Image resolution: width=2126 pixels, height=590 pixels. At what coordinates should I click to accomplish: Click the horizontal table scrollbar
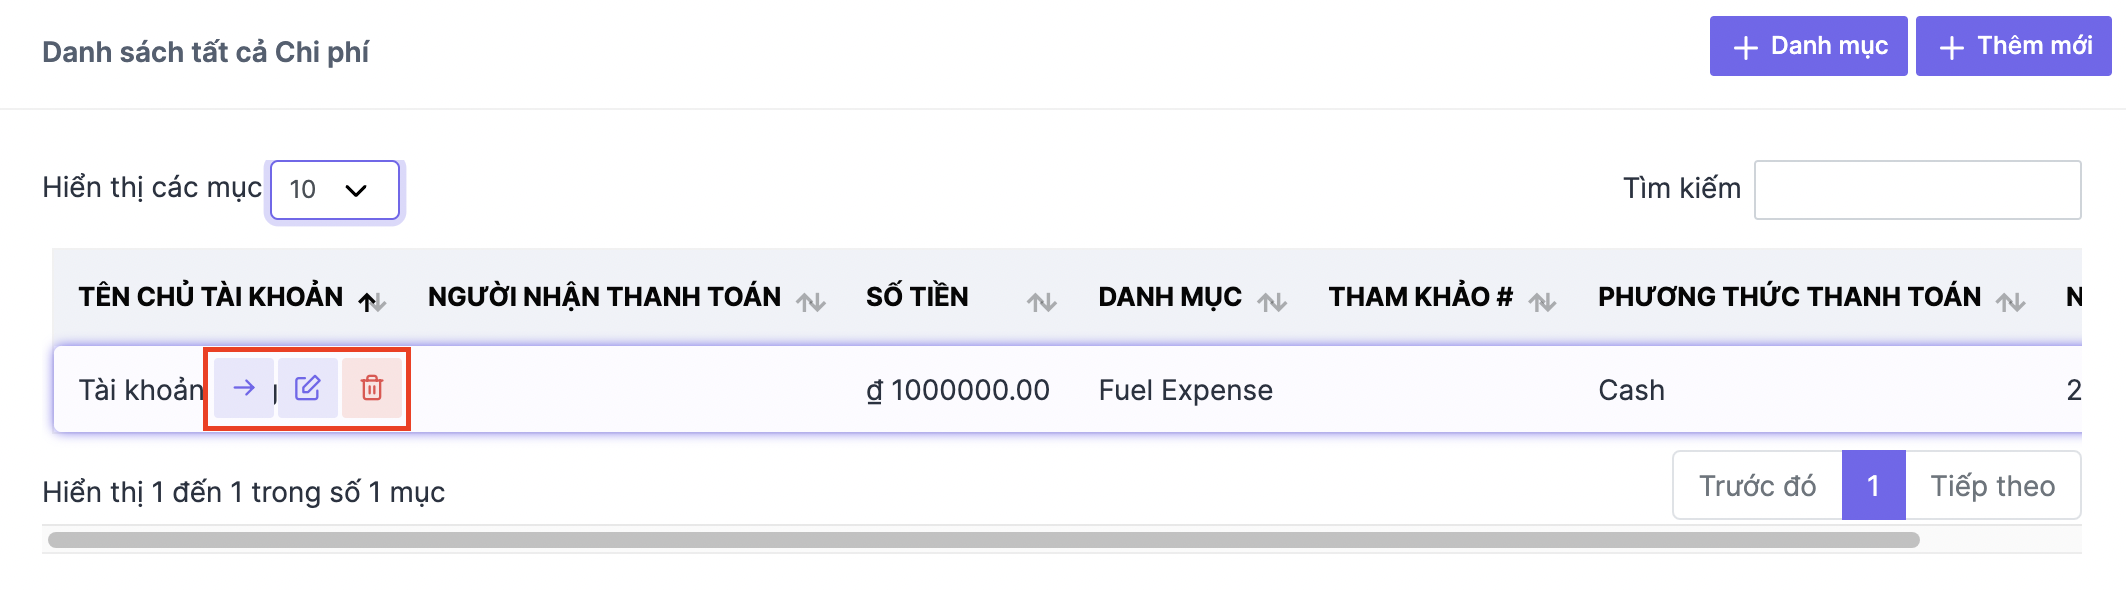tap(983, 540)
